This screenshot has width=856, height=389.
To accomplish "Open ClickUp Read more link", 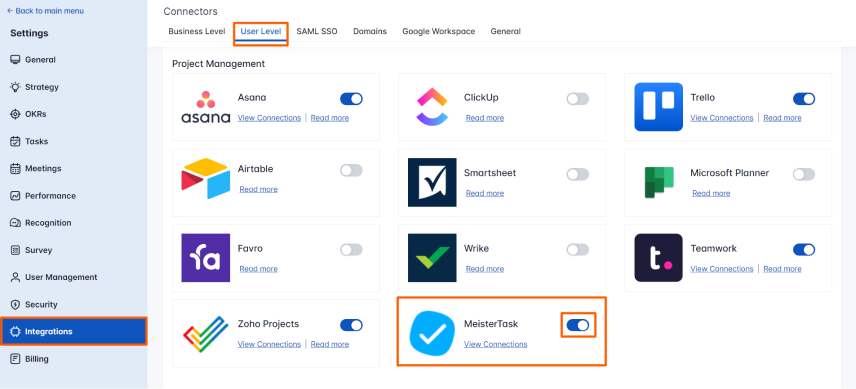I will coord(485,118).
